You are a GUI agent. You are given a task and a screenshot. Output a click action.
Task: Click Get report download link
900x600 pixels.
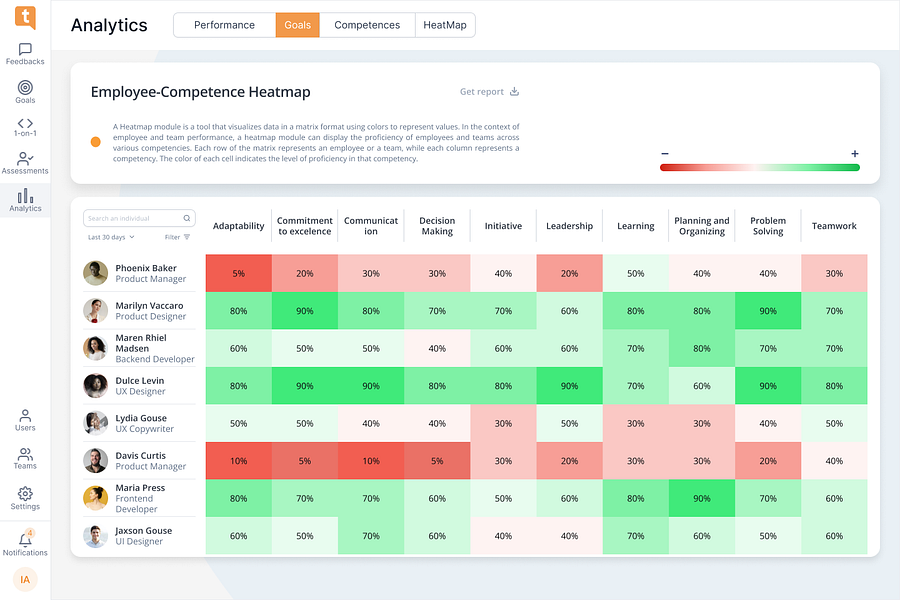(x=489, y=91)
